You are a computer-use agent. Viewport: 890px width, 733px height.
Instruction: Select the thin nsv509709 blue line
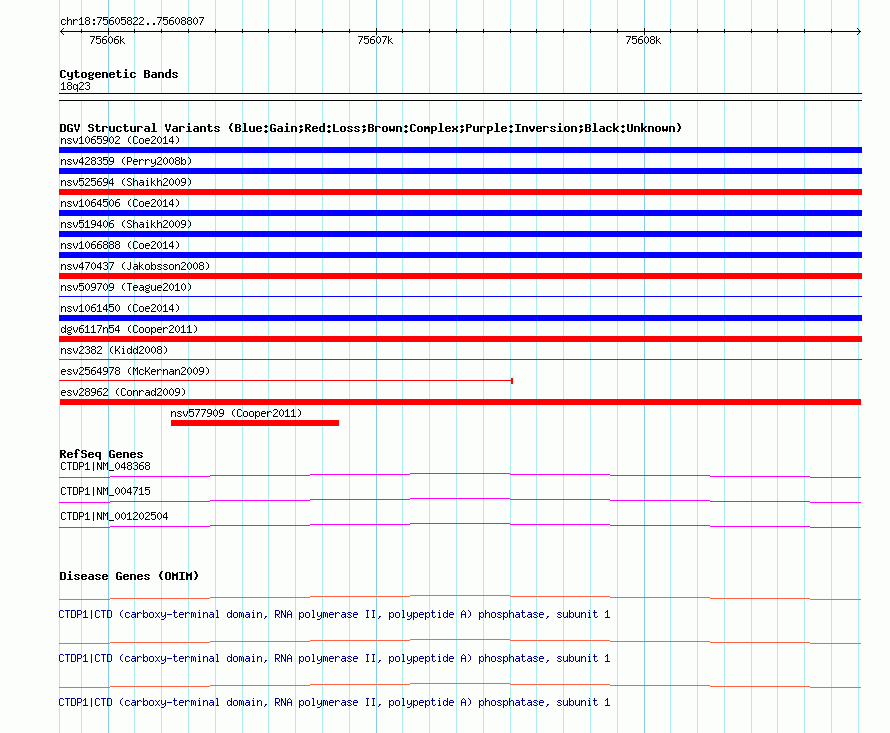[460, 296]
